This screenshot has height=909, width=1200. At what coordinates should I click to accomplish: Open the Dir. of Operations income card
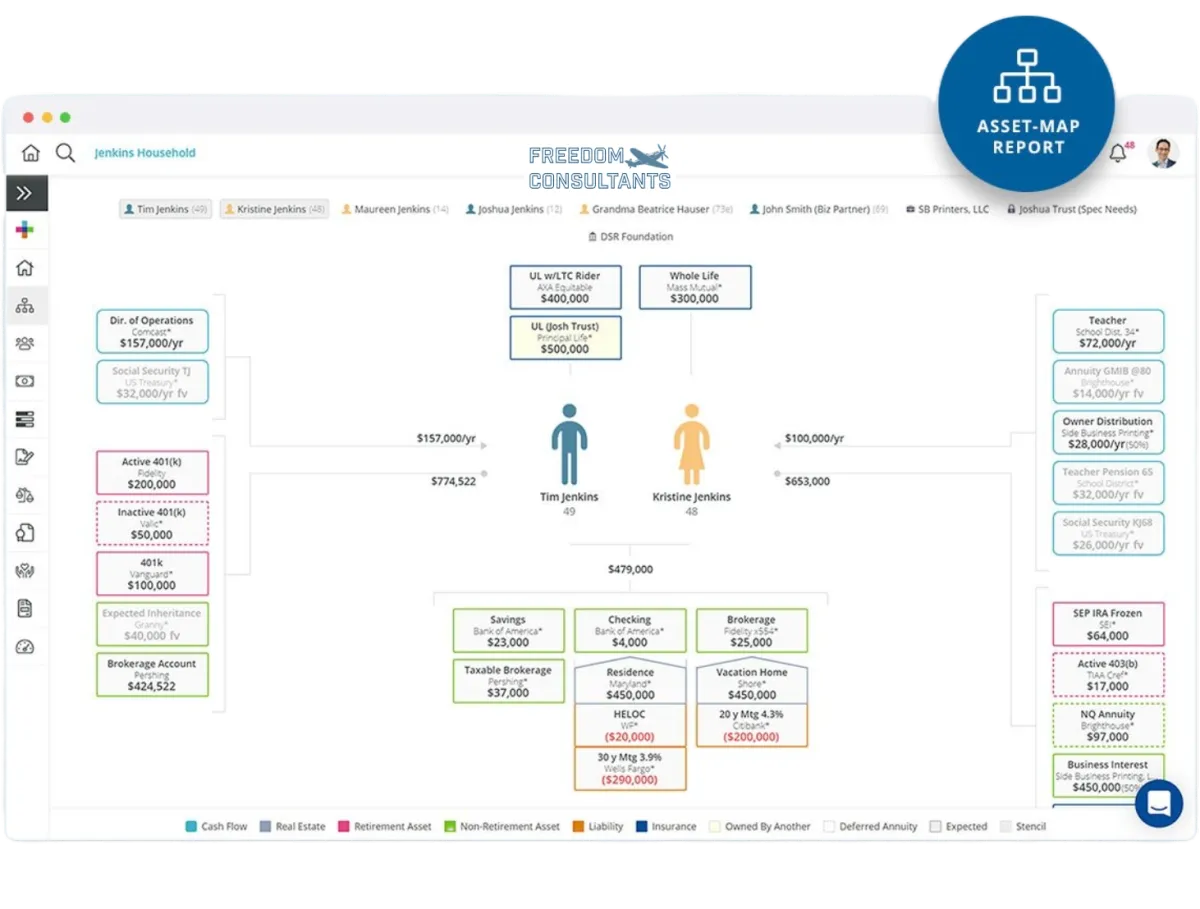click(x=152, y=332)
